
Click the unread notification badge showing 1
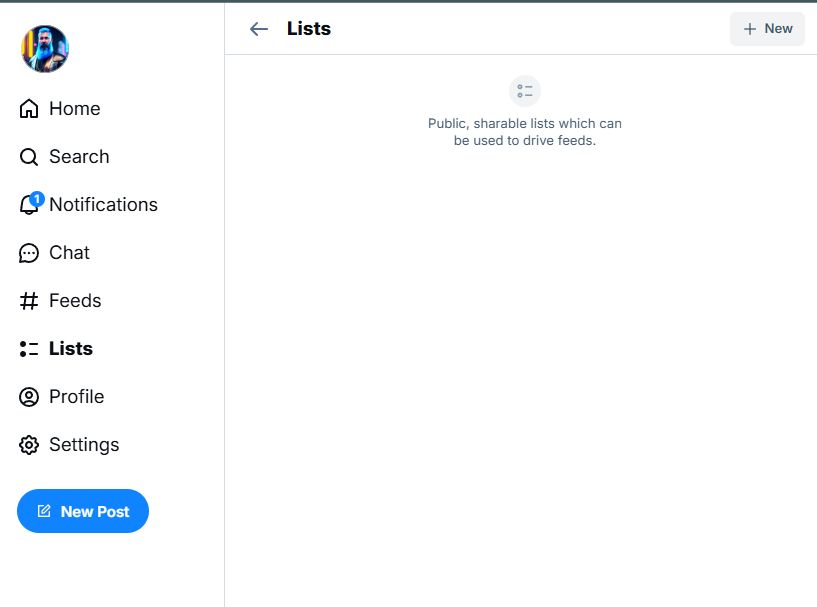pos(37,199)
